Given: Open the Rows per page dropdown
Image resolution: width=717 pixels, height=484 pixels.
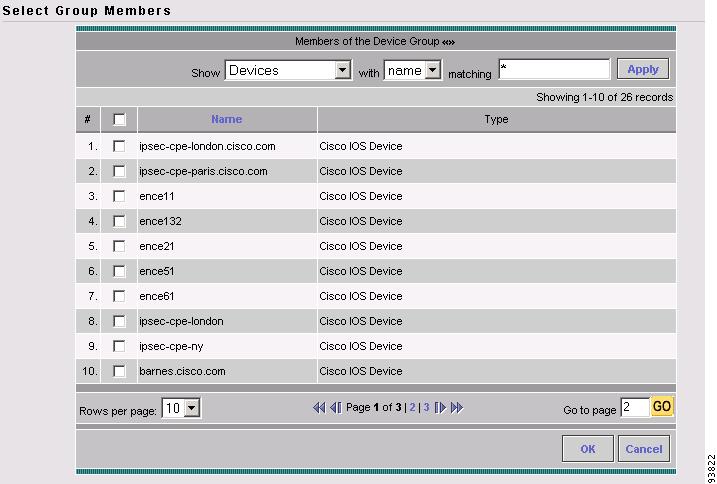Looking at the screenshot, I should 181,408.
